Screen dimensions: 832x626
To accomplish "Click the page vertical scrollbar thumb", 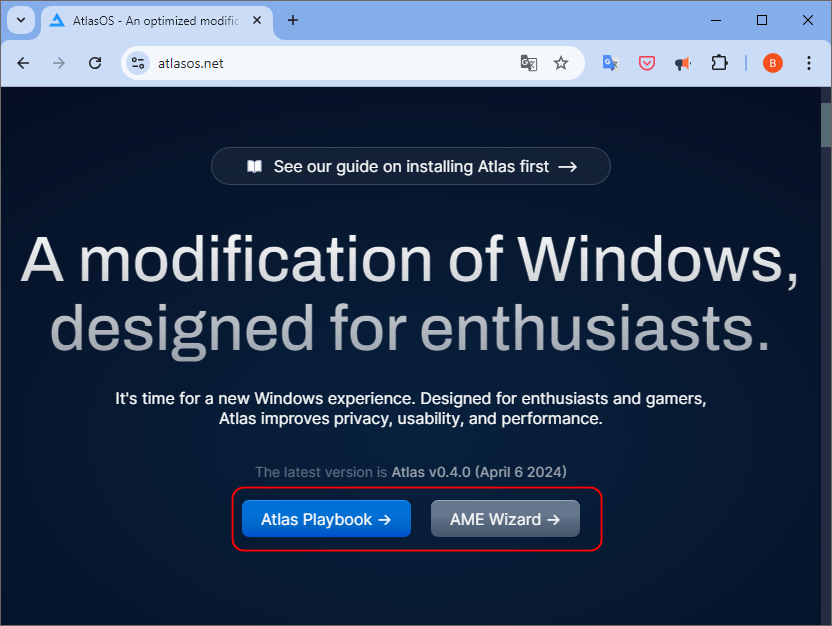I will [x=826, y=125].
